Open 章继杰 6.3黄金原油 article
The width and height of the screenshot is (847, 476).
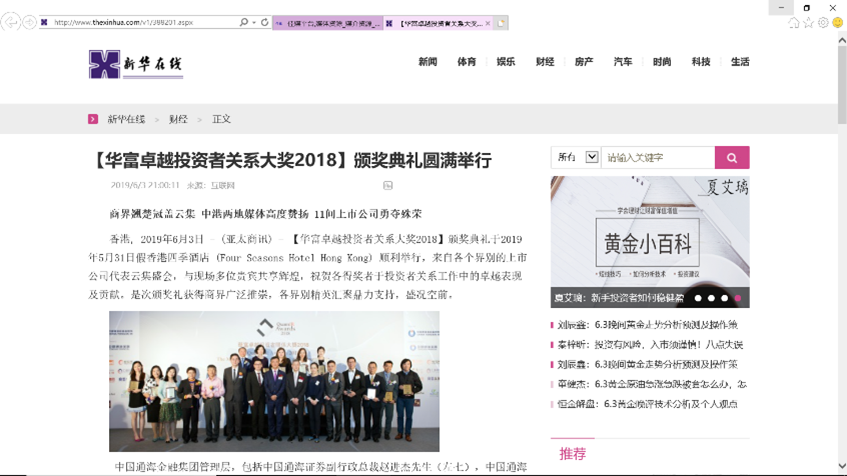[652, 384]
